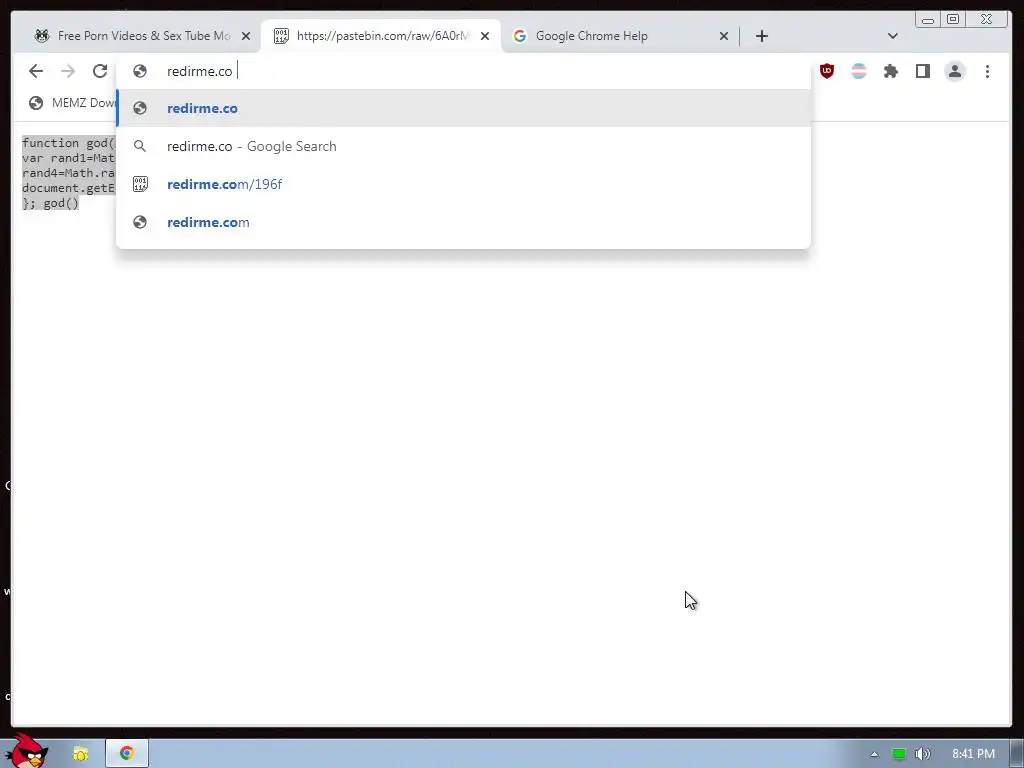Expand the tab search dropdown
1024x768 pixels.
pyautogui.click(x=893, y=36)
